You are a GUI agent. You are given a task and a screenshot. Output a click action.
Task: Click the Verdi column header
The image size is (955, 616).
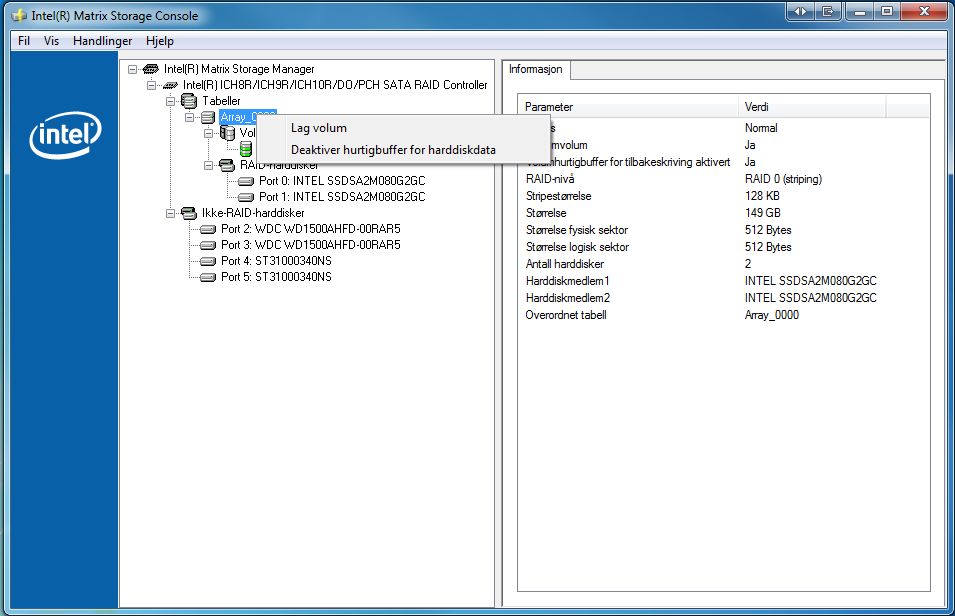click(812, 107)
